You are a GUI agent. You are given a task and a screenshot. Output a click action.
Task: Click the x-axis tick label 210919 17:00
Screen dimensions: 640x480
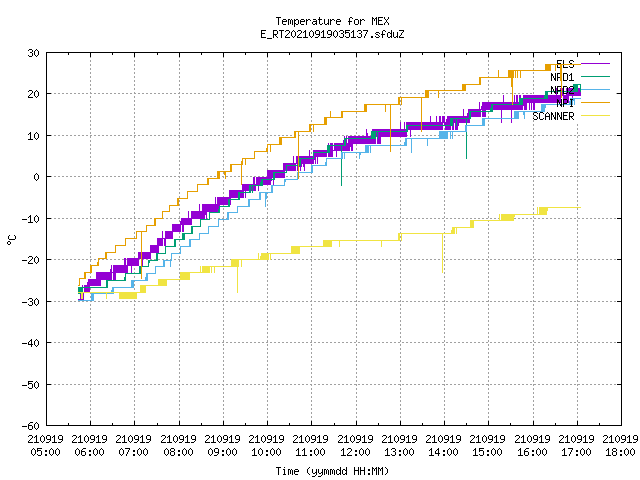tap(576, 446)
